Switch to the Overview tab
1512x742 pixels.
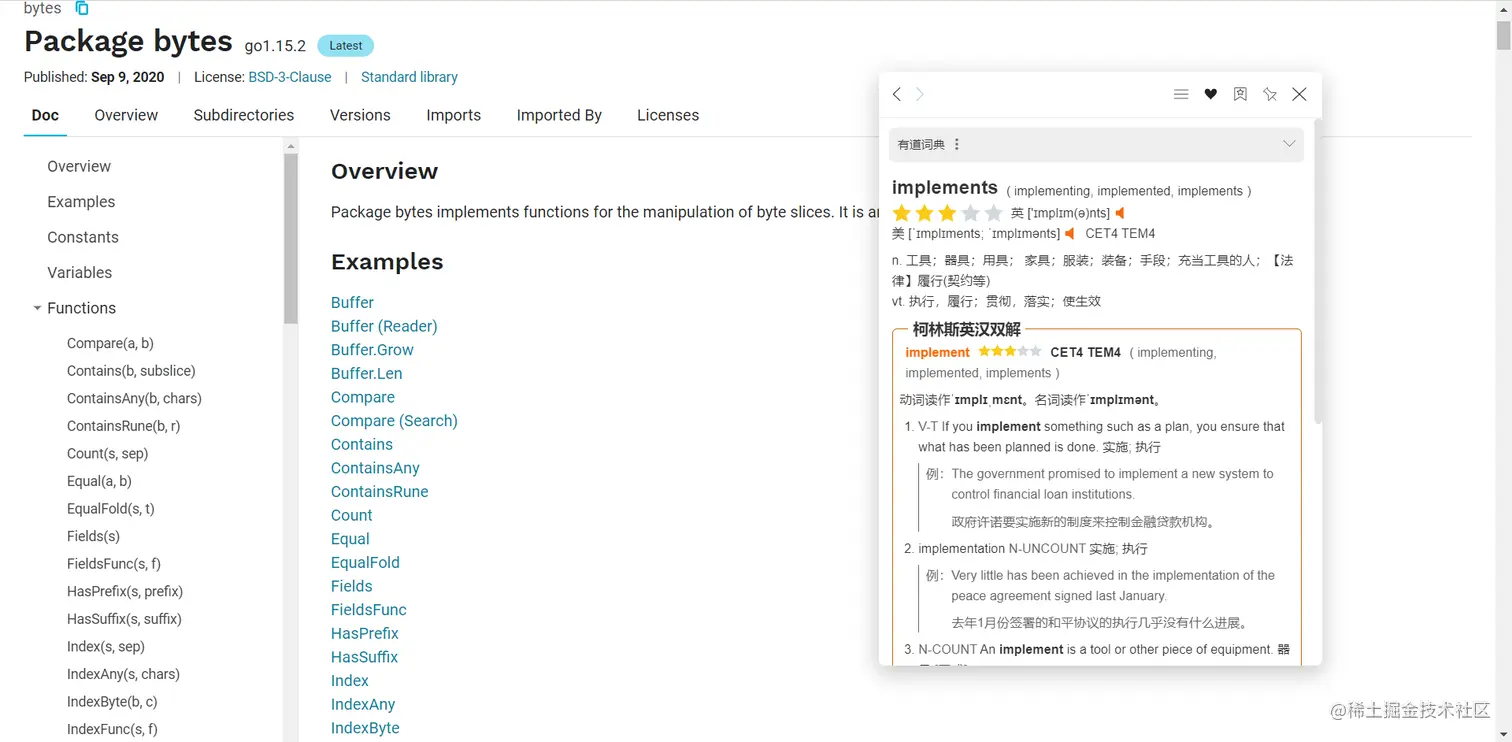(126, 115)
